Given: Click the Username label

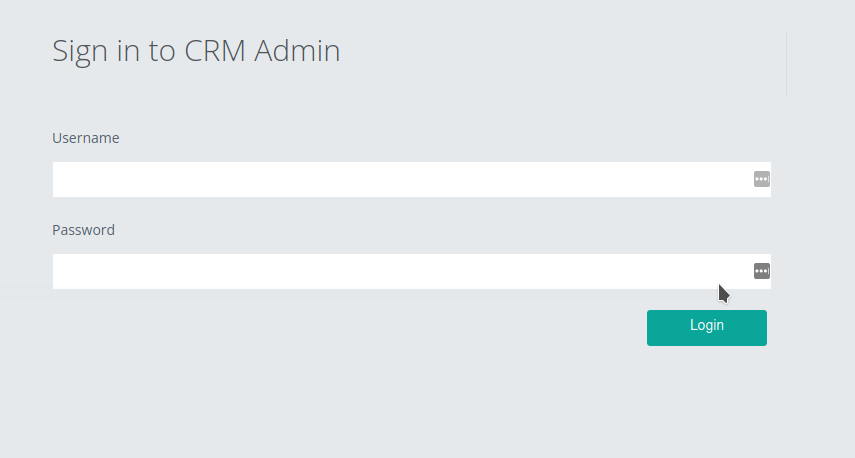Looking at the screenshot, I should pyautogui.click(x=86, y=138).
